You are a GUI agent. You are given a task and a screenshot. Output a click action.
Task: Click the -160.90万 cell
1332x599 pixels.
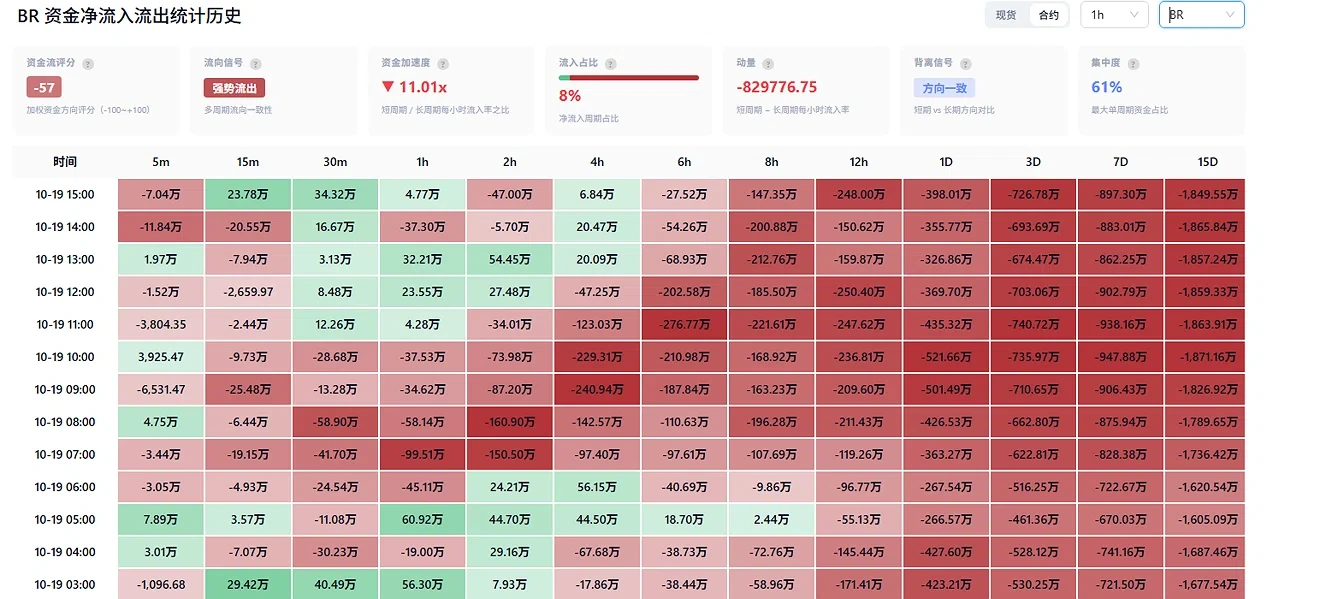[510, 422]
